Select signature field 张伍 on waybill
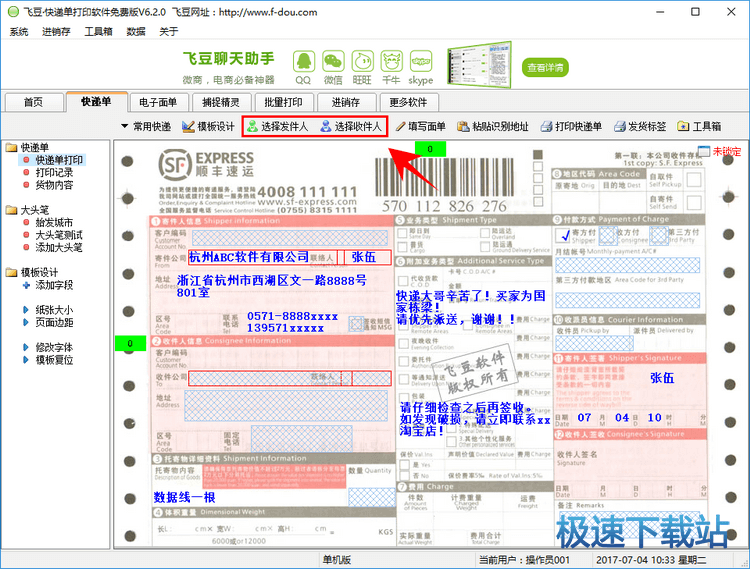 tap(662, 378)
